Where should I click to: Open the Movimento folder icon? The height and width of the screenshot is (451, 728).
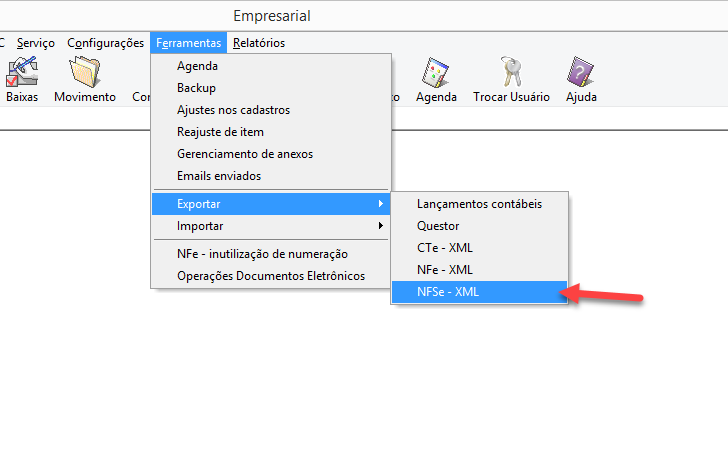[x=85, y=75]
